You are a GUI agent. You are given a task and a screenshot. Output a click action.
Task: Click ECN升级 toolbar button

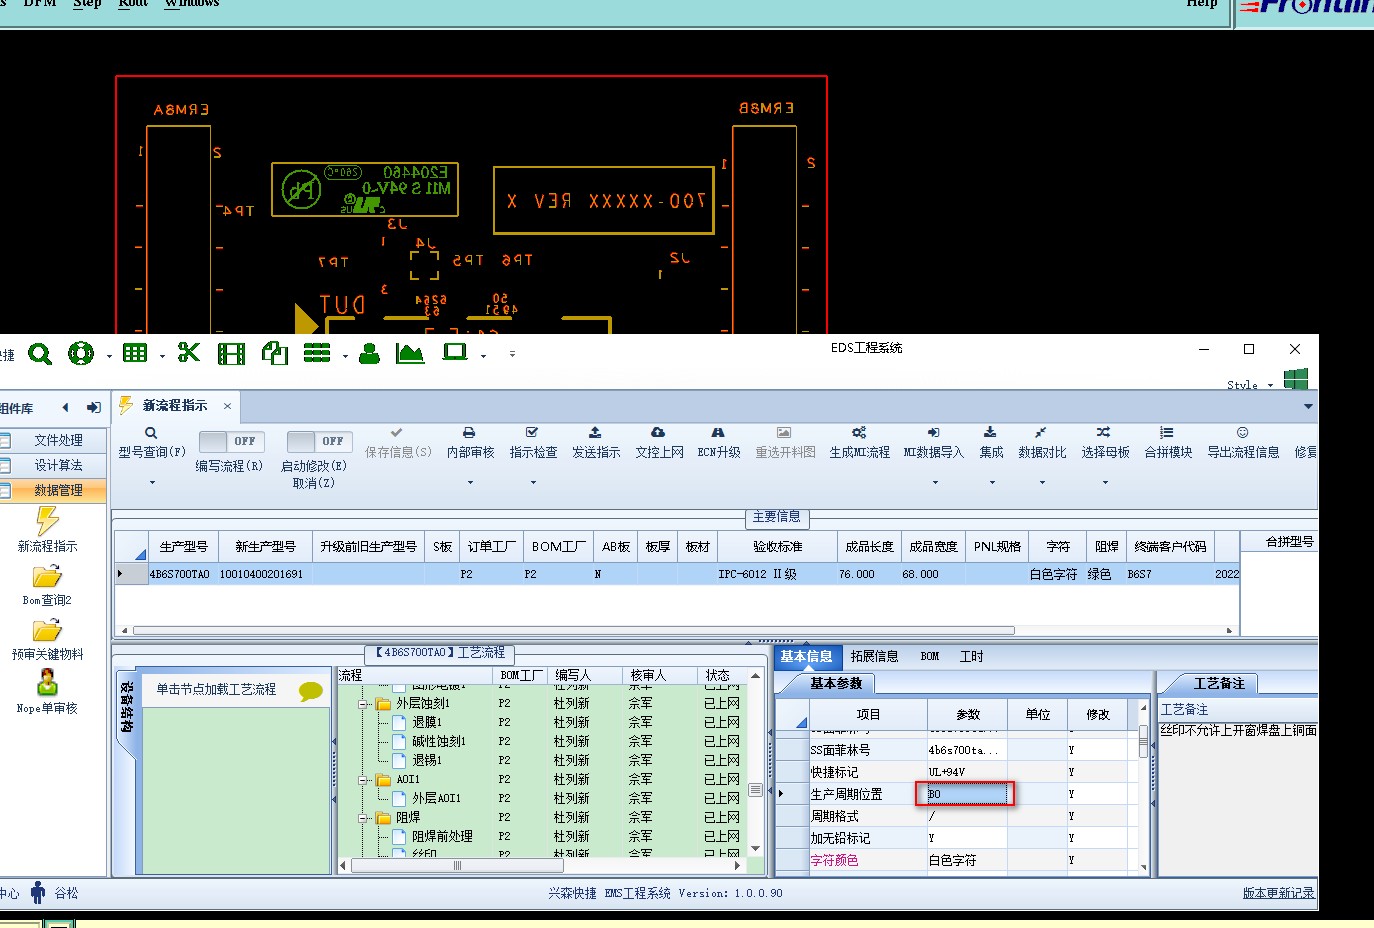coord(719,443)
